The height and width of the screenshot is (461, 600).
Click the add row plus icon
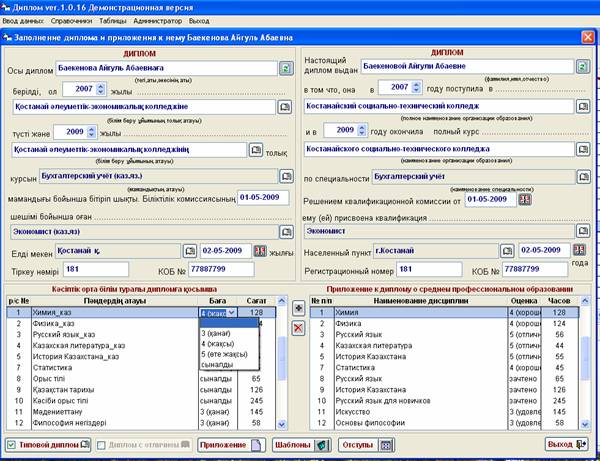point(297,309)
